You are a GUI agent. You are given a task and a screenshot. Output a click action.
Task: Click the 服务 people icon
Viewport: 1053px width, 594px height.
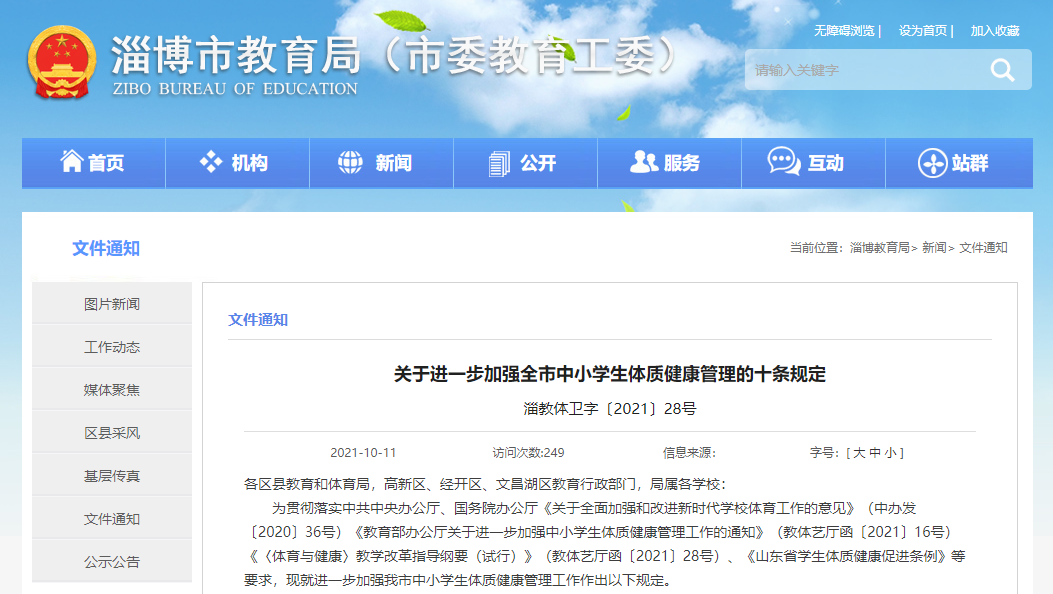(x=644, y=162)
